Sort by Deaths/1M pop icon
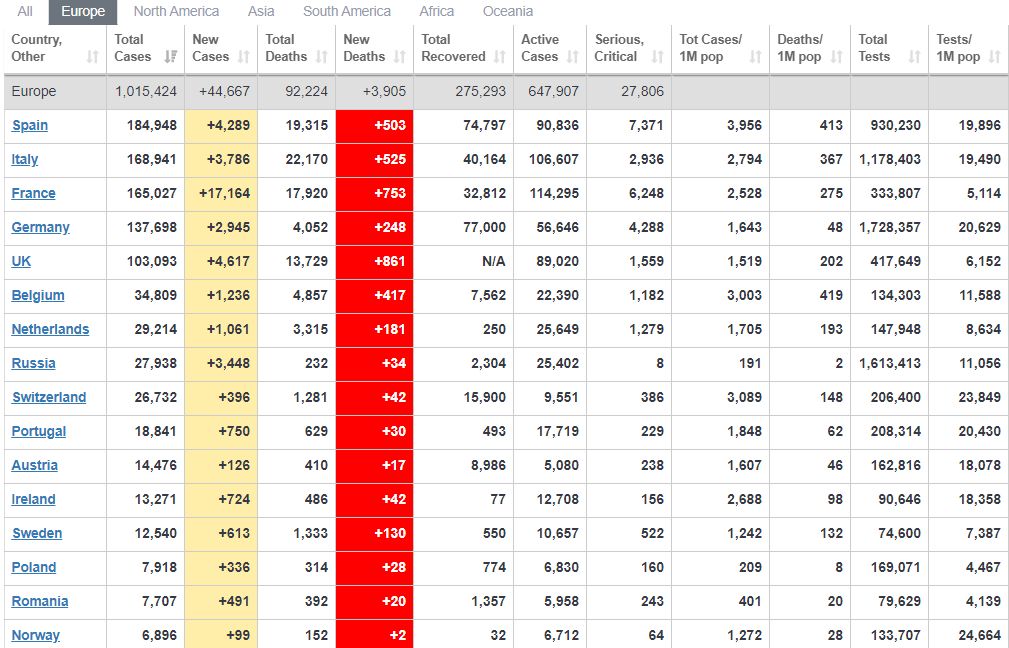1009x648 pixels. pos(837,57)
